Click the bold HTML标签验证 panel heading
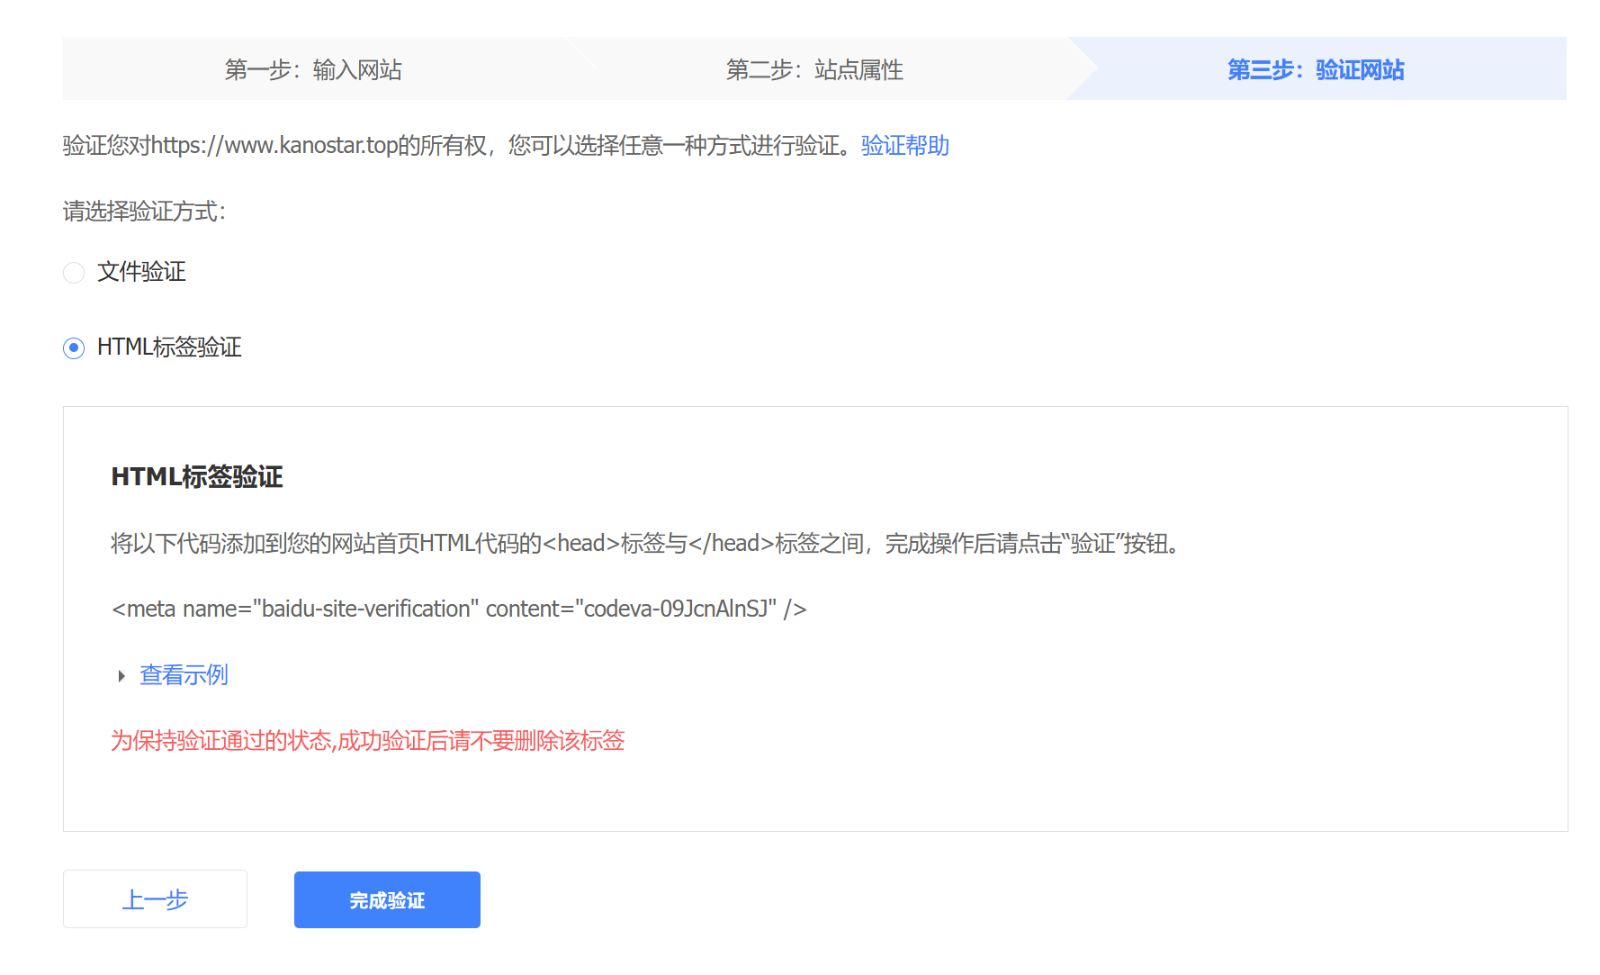Image resolution: width=1600 pixels, height=975 pixels. point(197,477)
